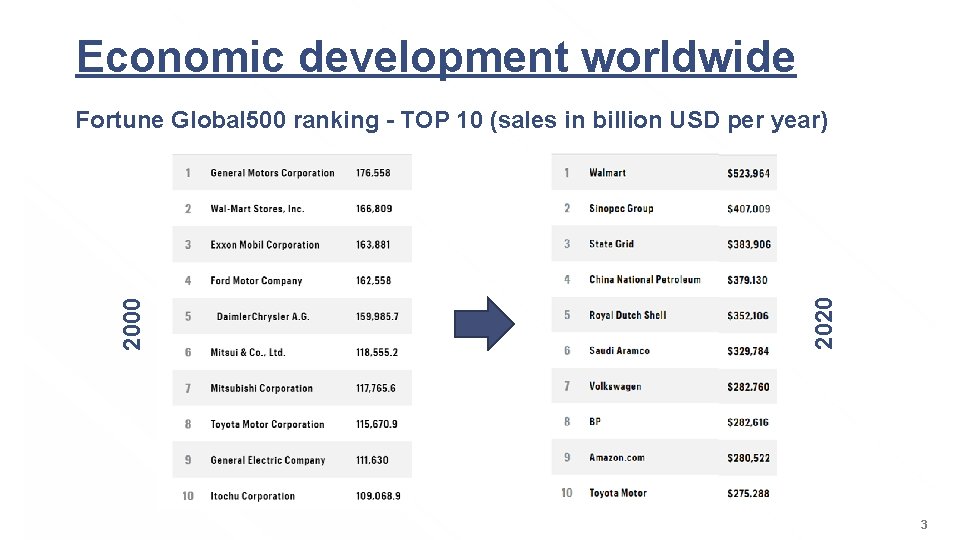Select 'Sinopec Group' entry

pyautogui.click(x=621, y=208)
